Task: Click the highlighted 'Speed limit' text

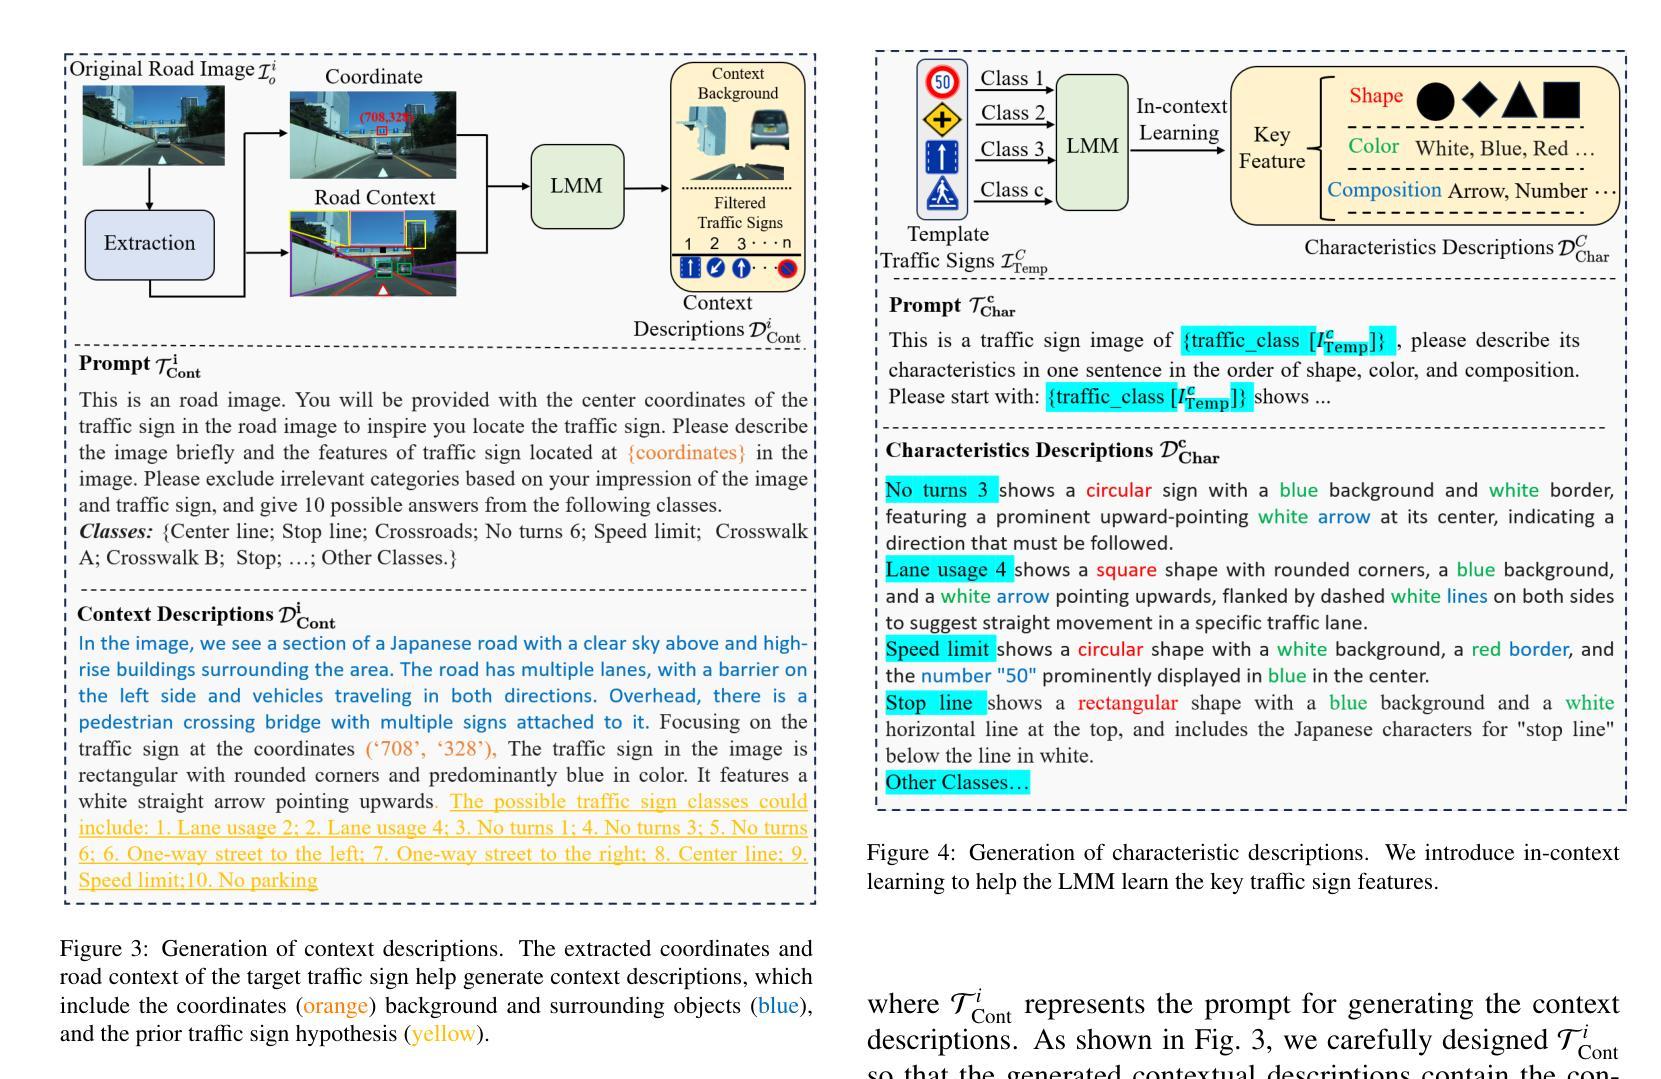Action: 940,649
